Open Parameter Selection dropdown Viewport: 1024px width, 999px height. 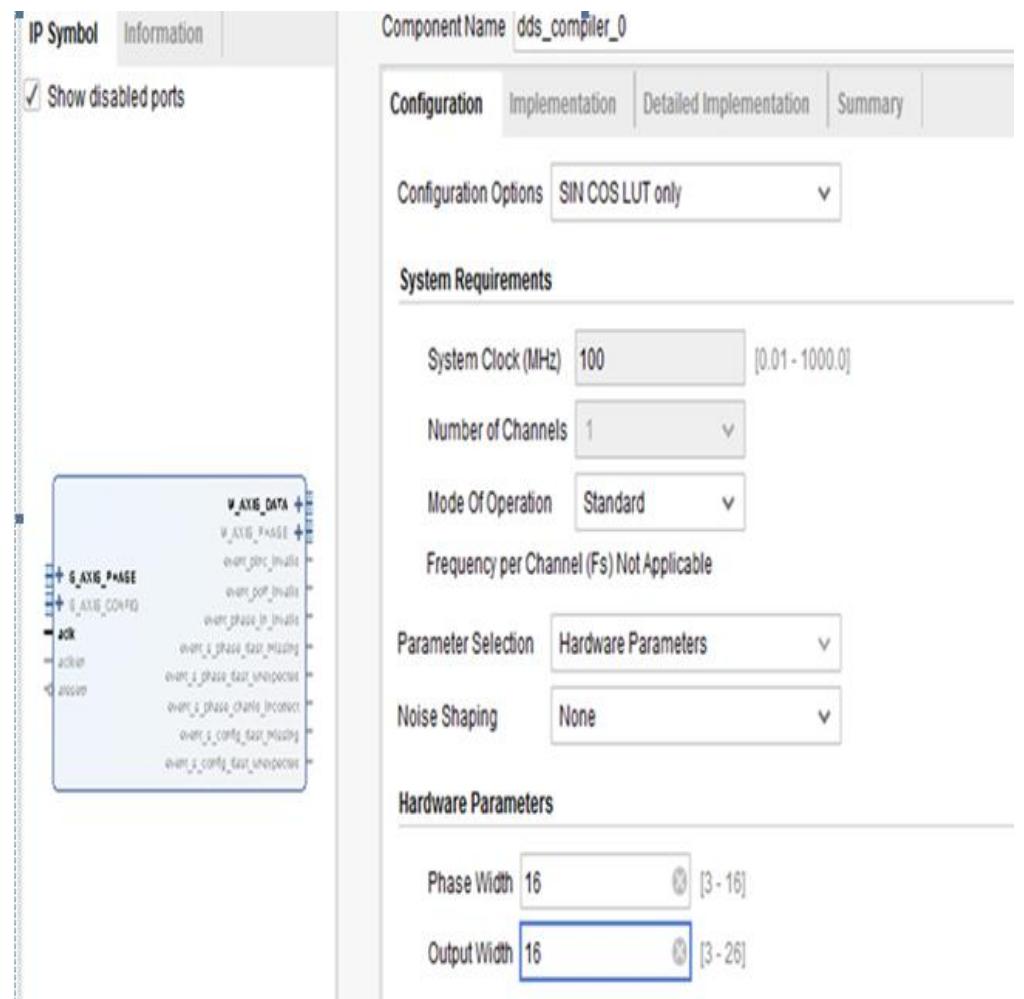696,644
